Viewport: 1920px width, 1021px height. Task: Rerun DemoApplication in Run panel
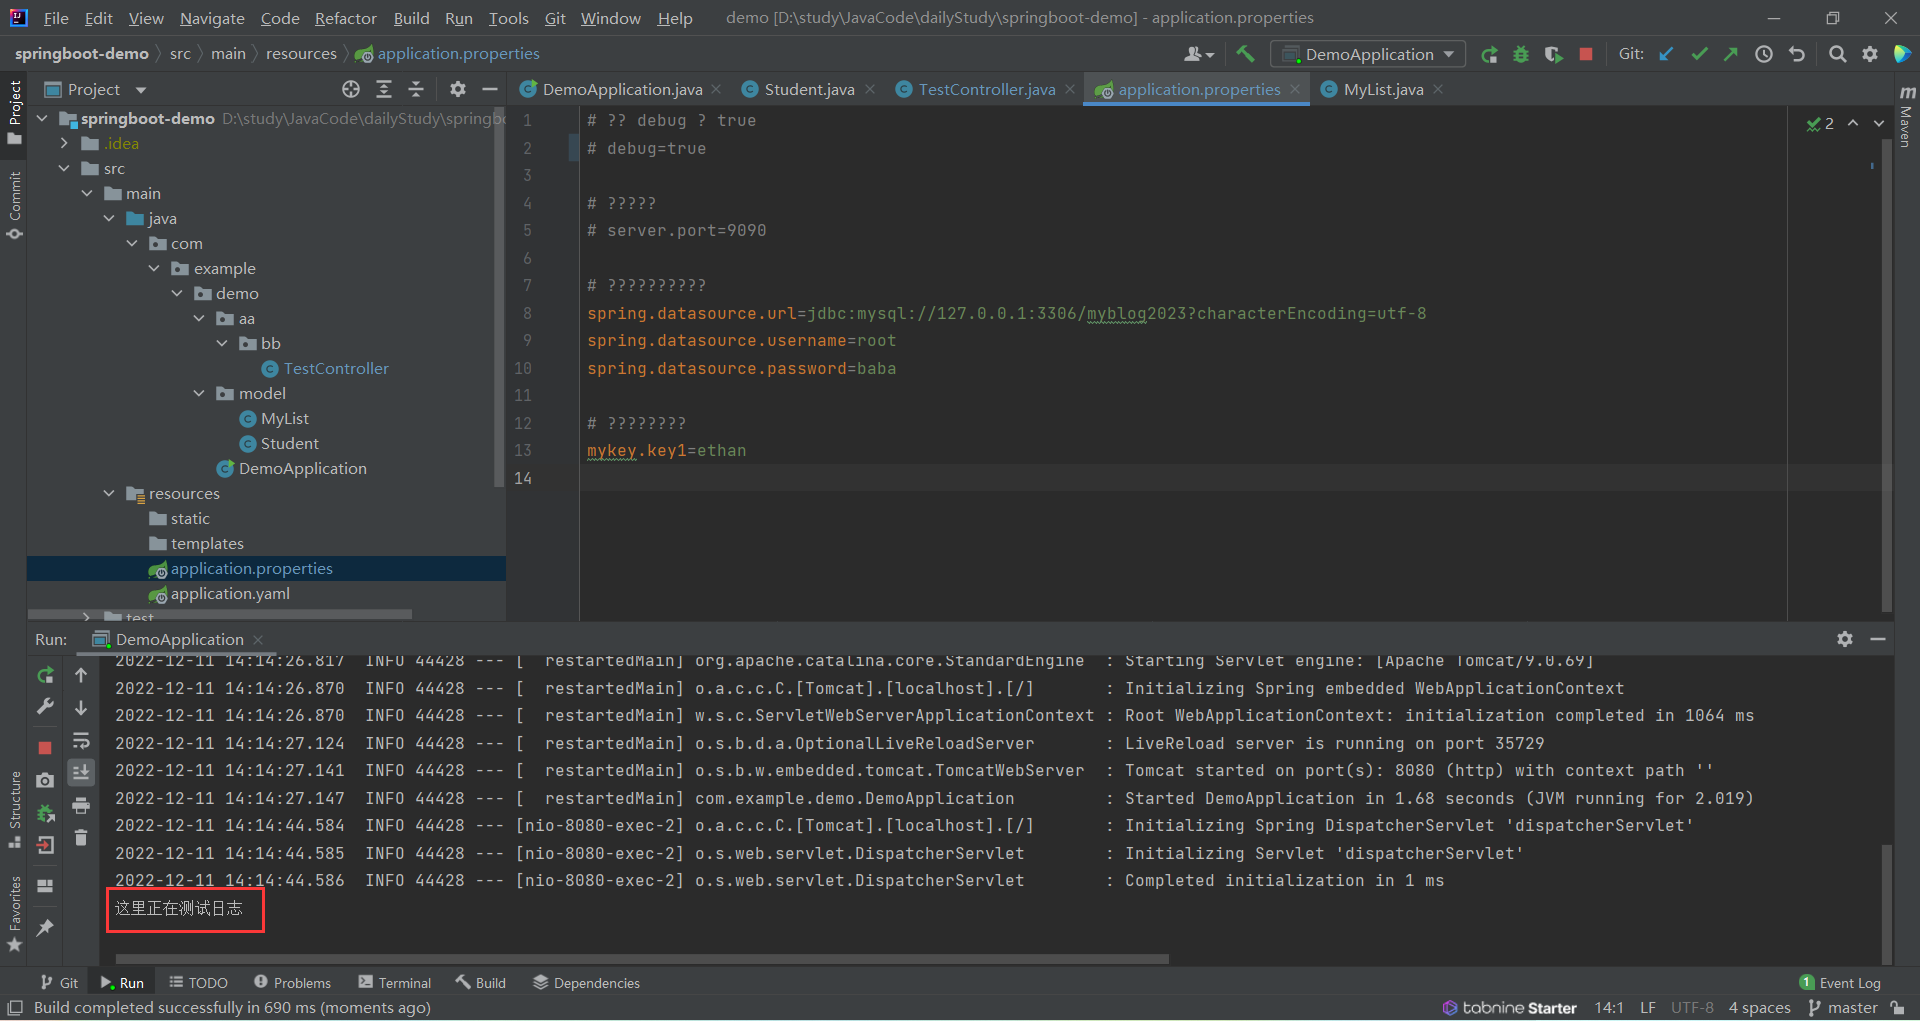tap(45, 675)
